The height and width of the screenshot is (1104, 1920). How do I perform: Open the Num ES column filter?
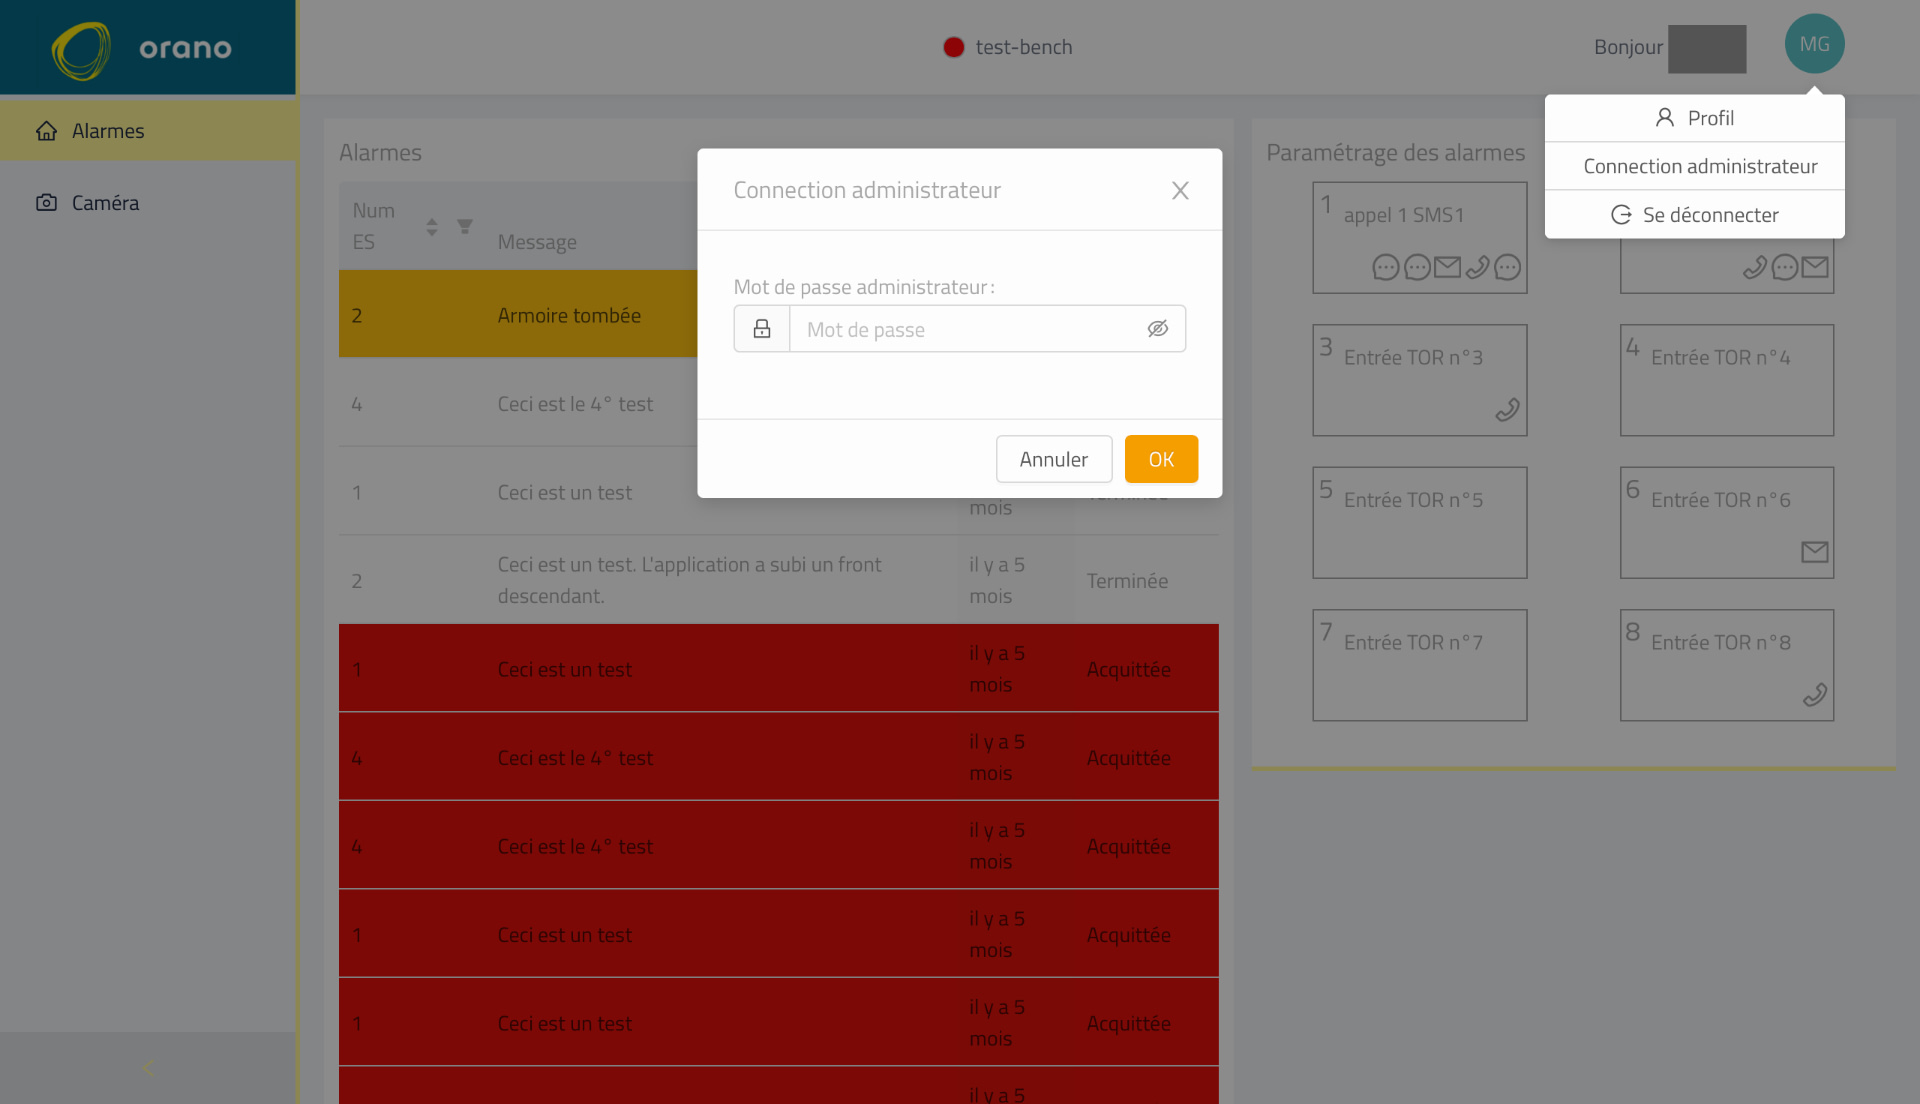coord(465,226)
